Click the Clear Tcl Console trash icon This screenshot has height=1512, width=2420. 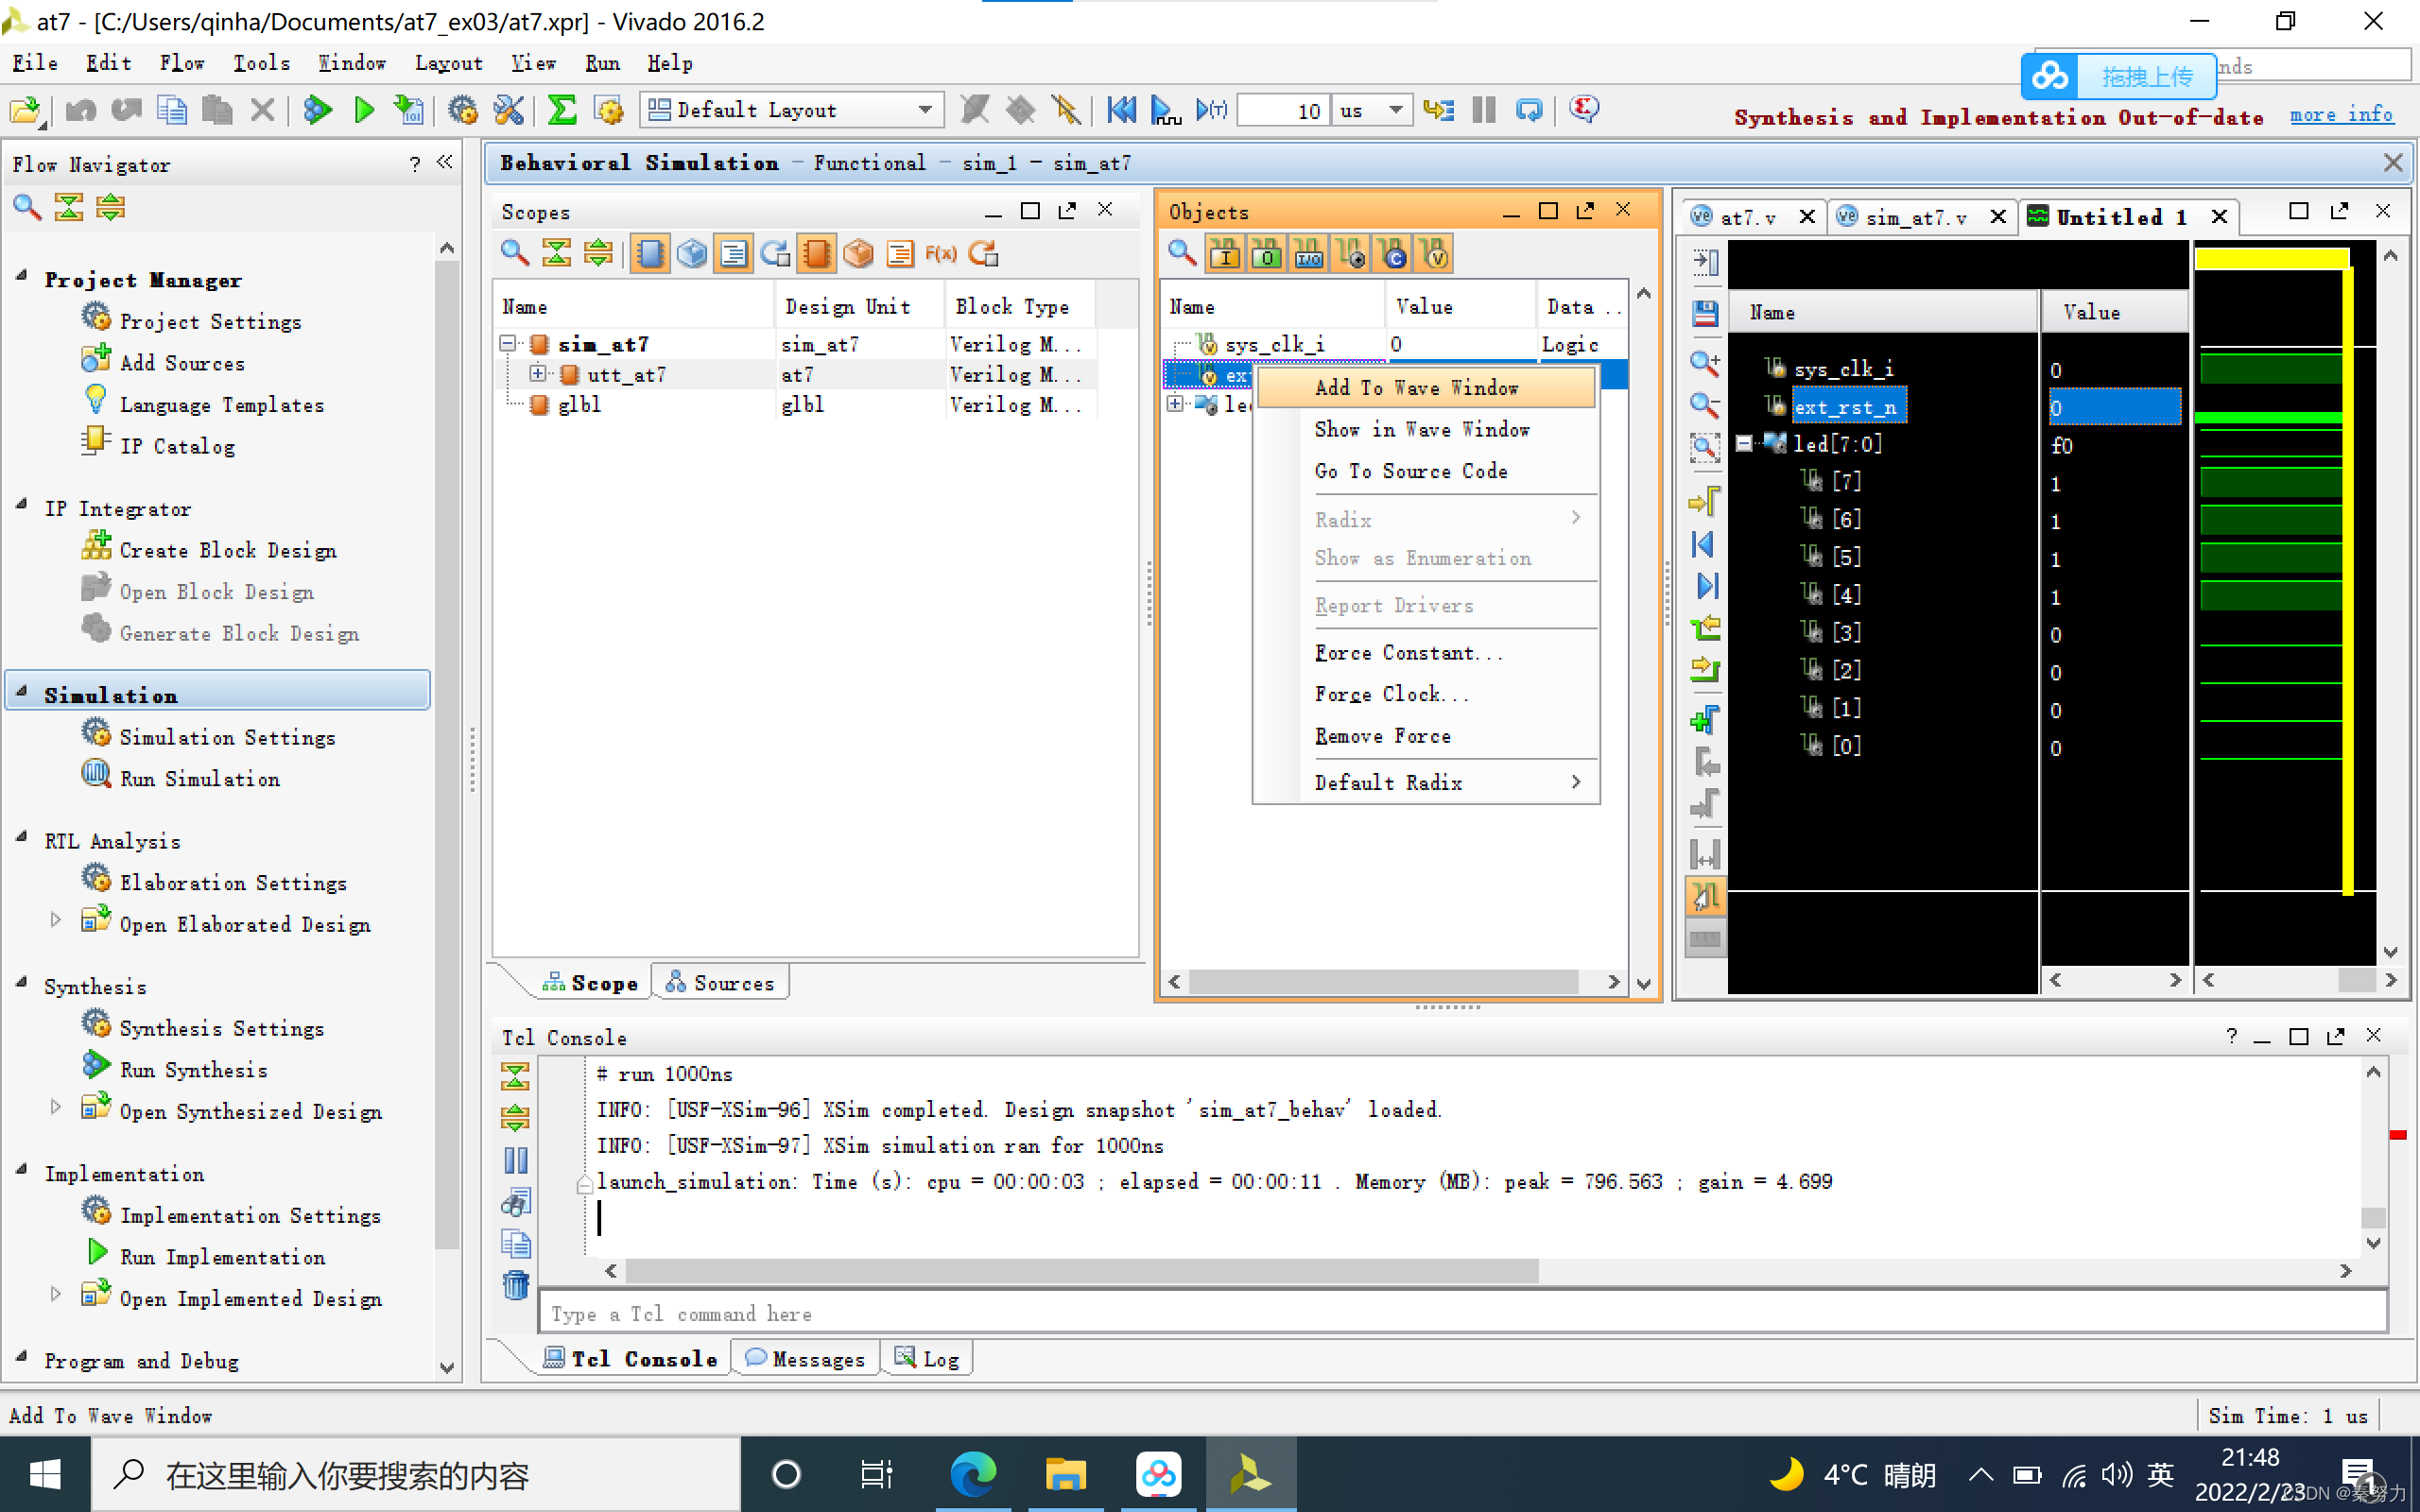pos(516,1285)
